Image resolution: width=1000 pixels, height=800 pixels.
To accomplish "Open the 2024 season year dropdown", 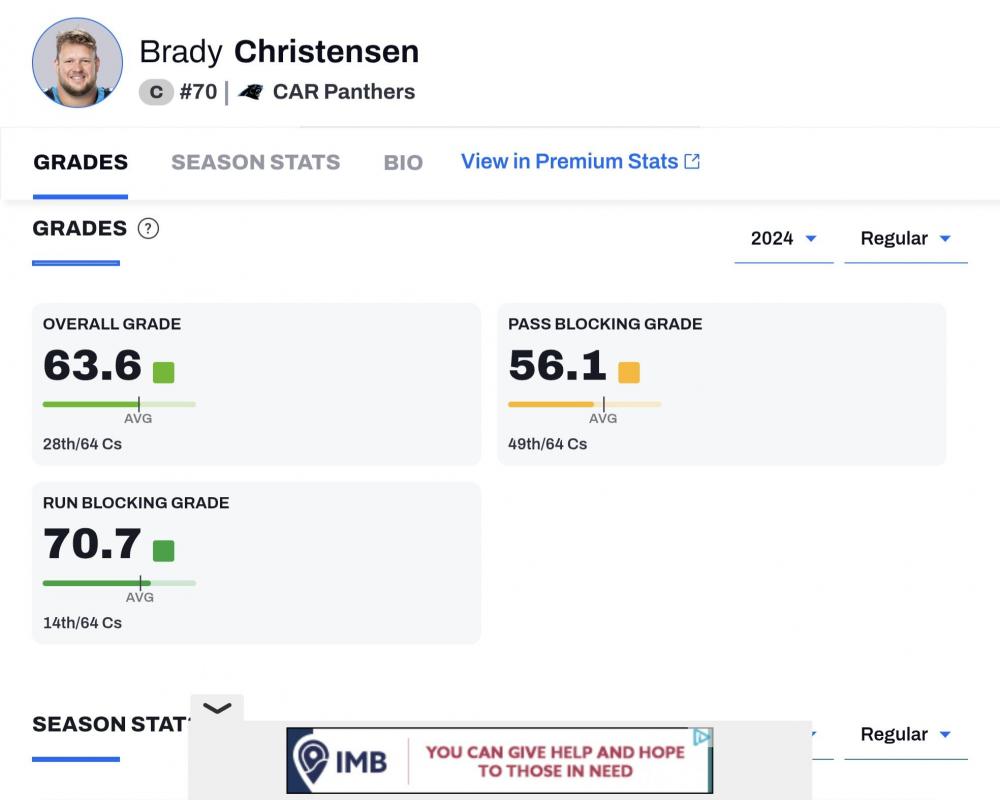I will point(784,238).
